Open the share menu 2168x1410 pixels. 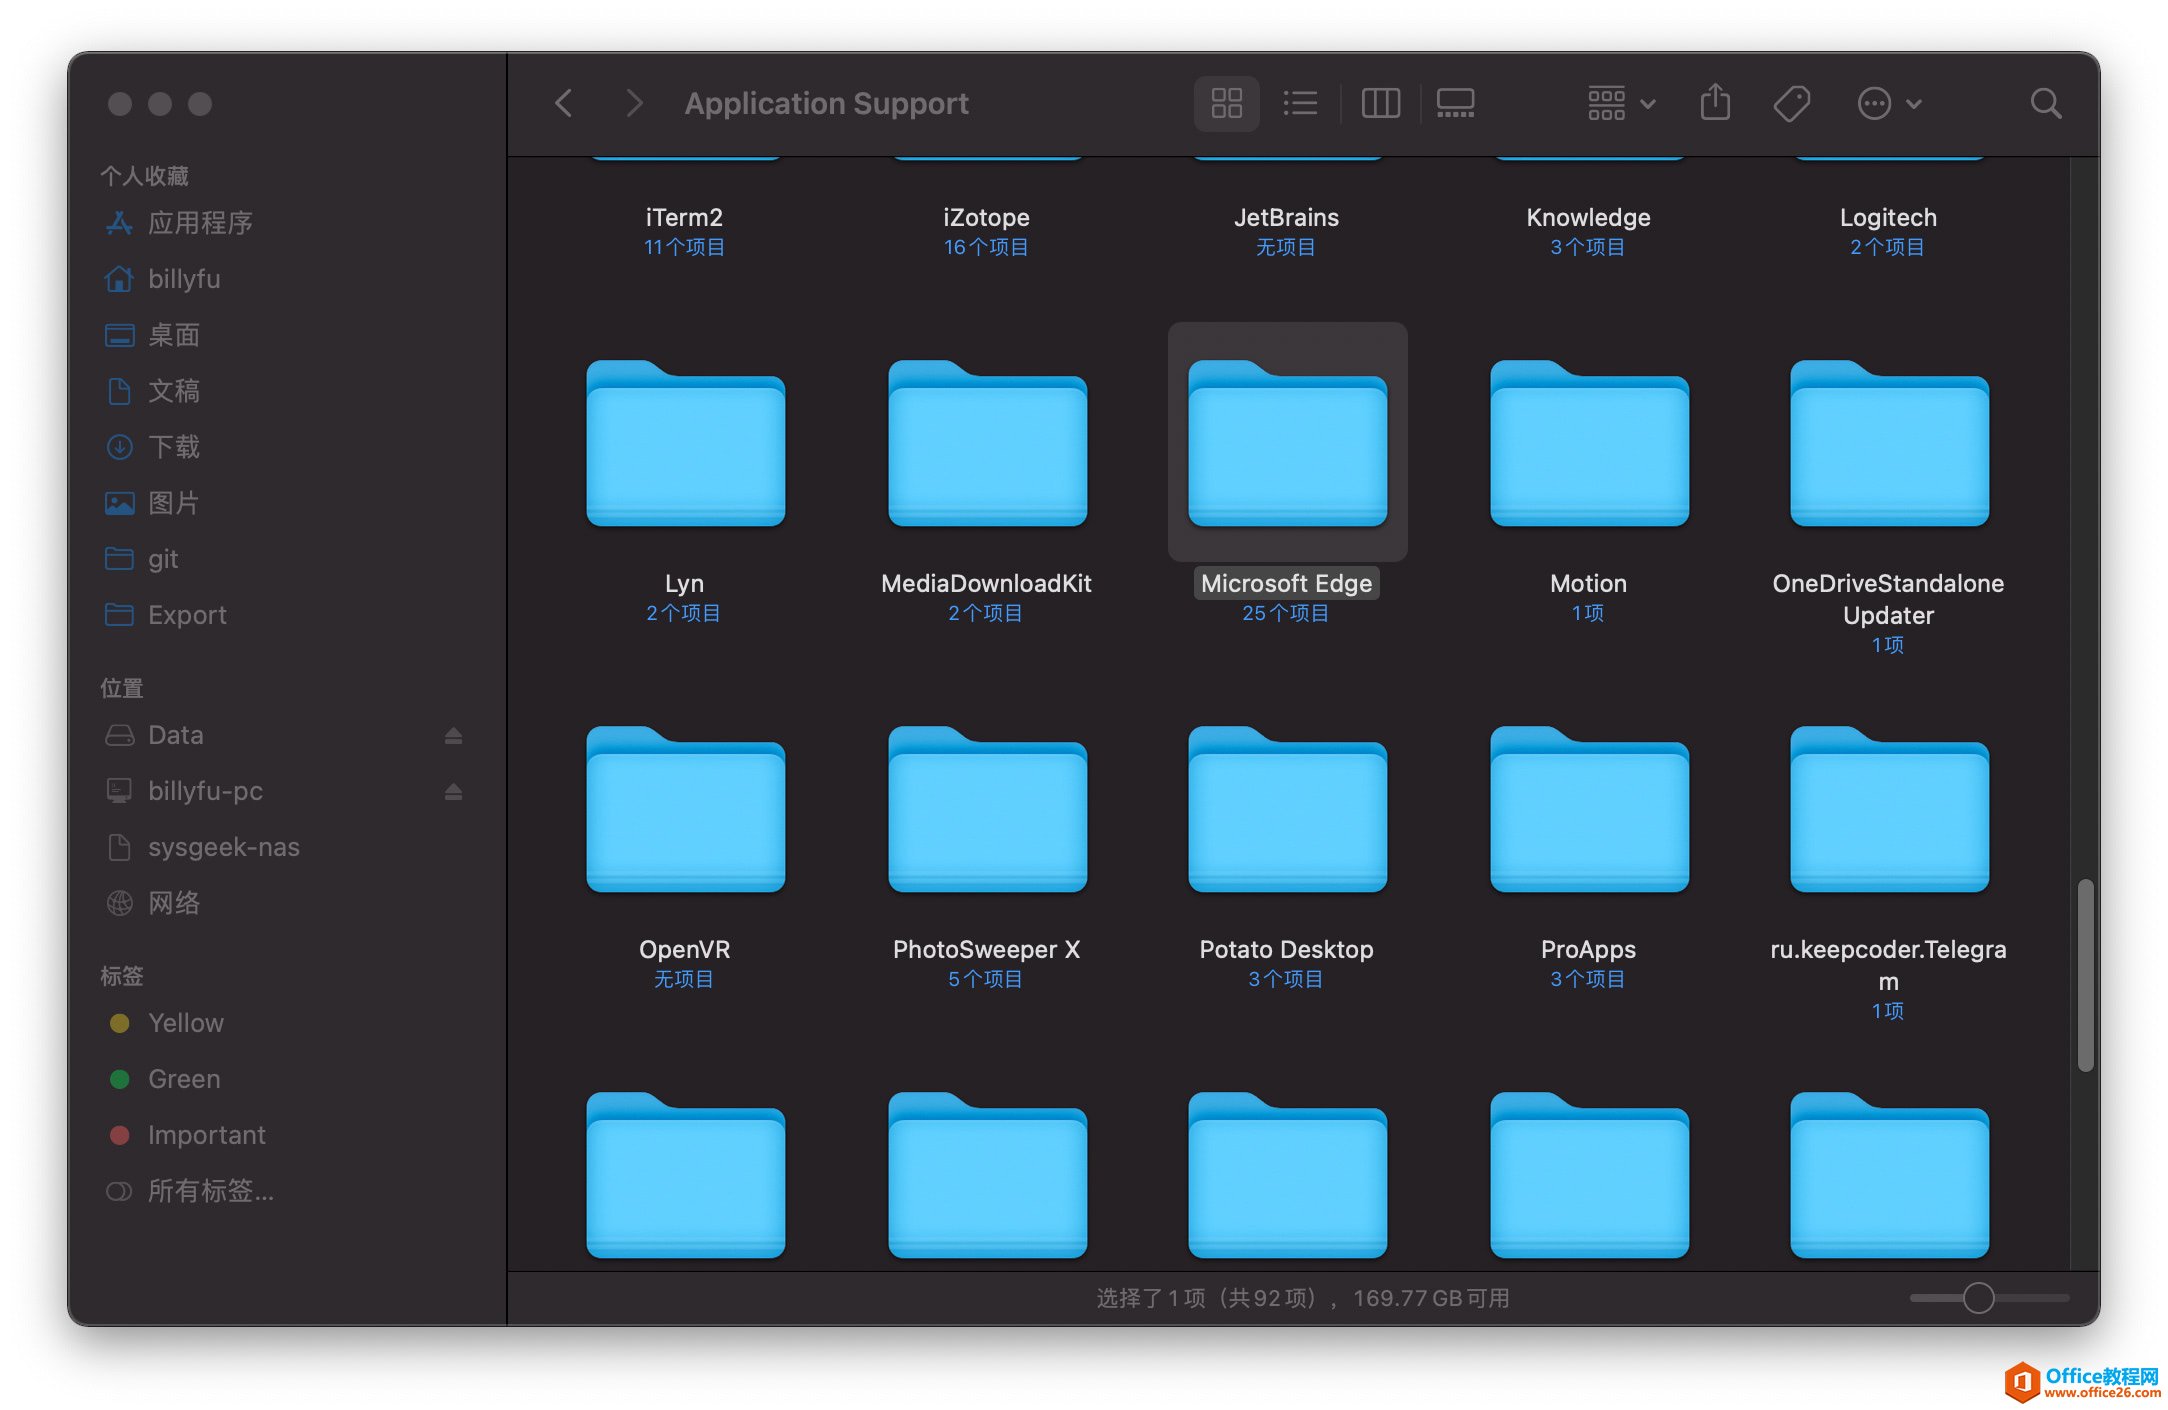pos(1718,103)
